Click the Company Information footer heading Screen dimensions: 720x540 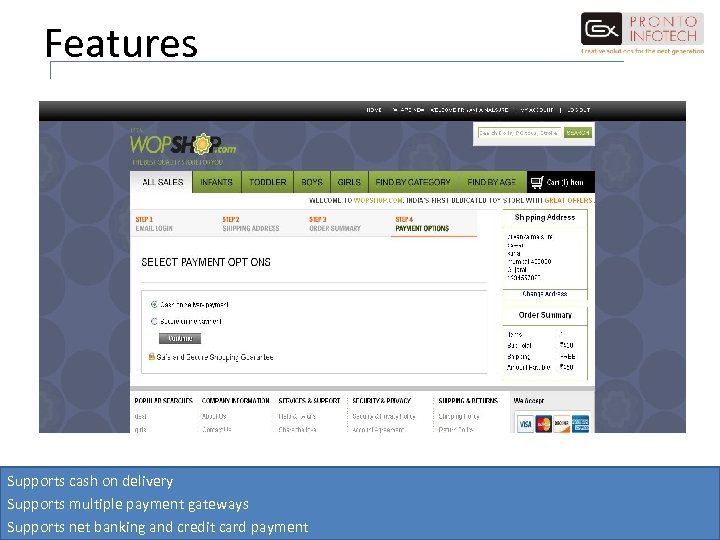(x=236, y=401)
